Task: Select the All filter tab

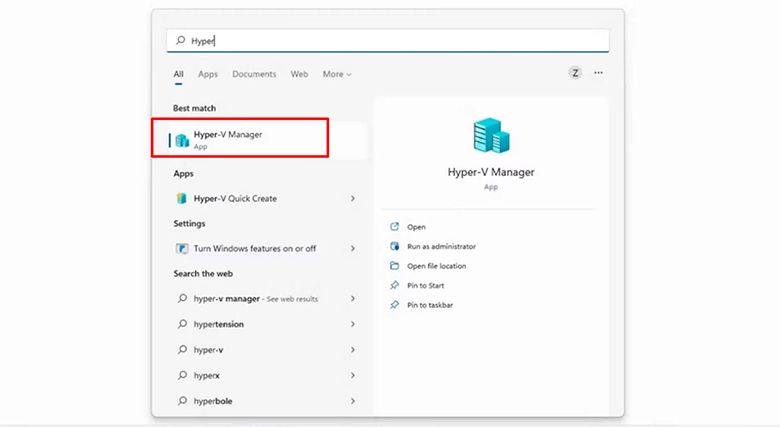Action: pyautogui.click(x=179, y=74)
